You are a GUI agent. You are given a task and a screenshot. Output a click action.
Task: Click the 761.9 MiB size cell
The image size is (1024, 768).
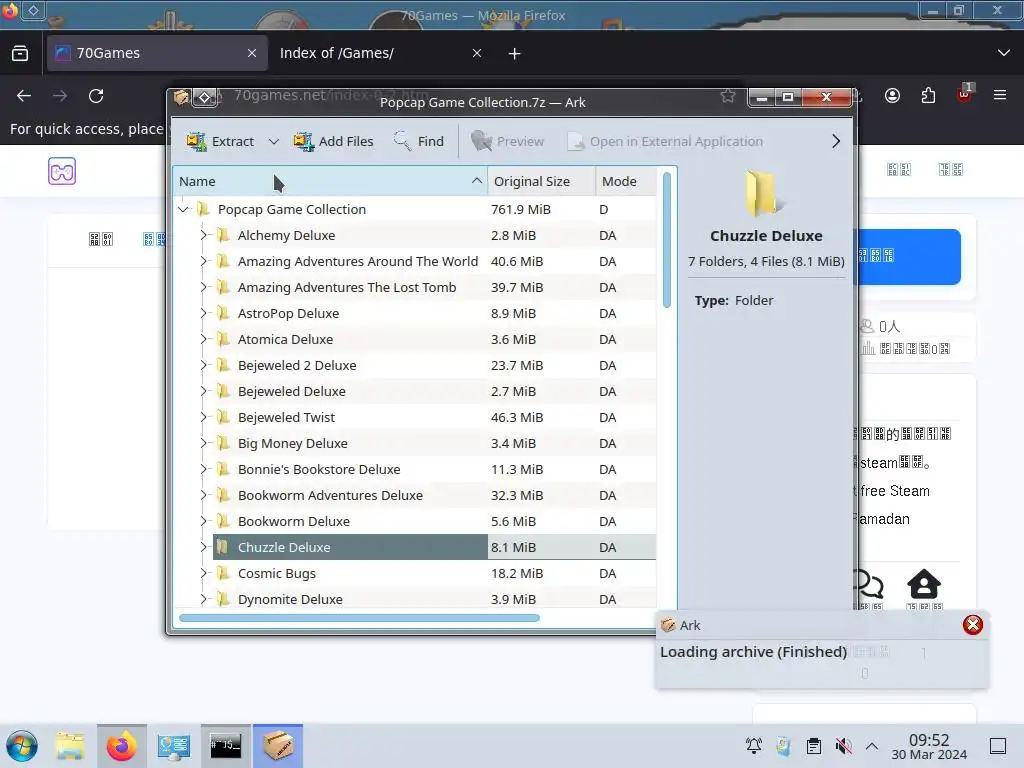click(x=520, y=209)
